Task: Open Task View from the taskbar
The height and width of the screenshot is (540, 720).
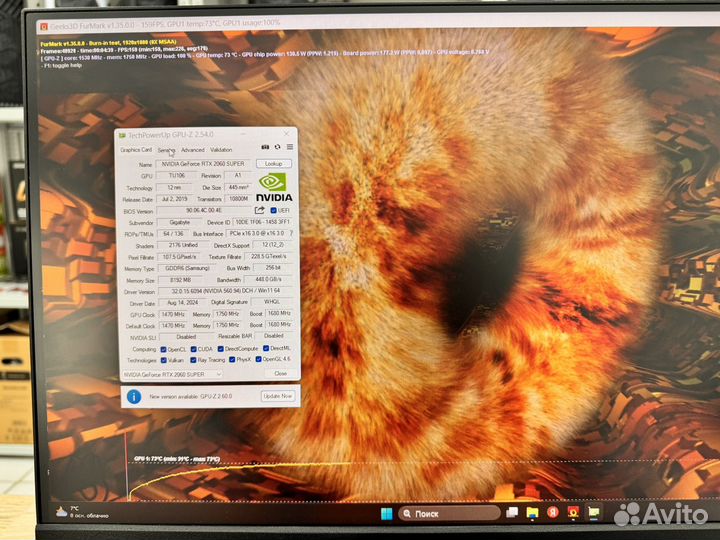Action: 512,513
